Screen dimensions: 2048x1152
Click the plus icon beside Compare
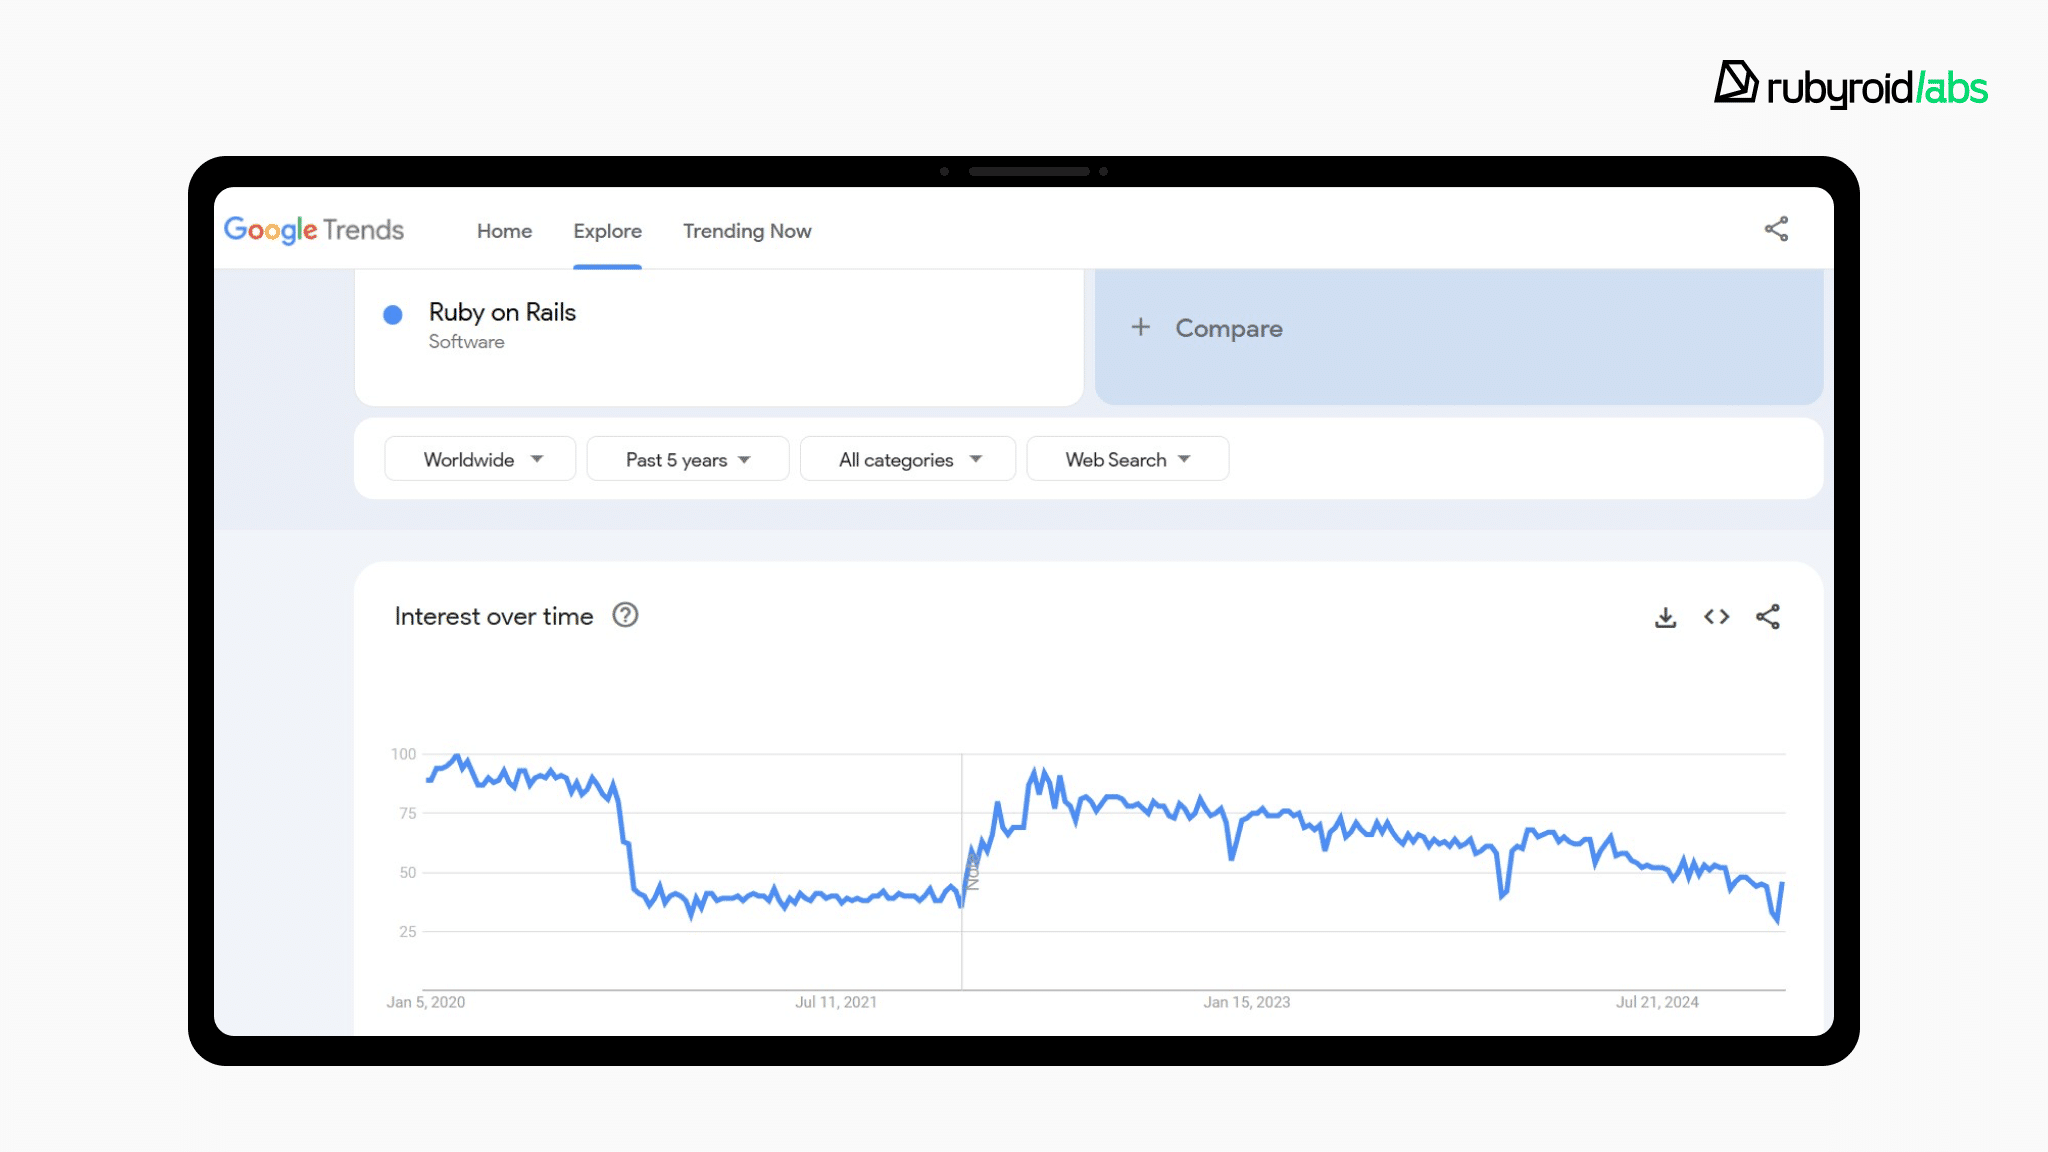pos(1140,327)
